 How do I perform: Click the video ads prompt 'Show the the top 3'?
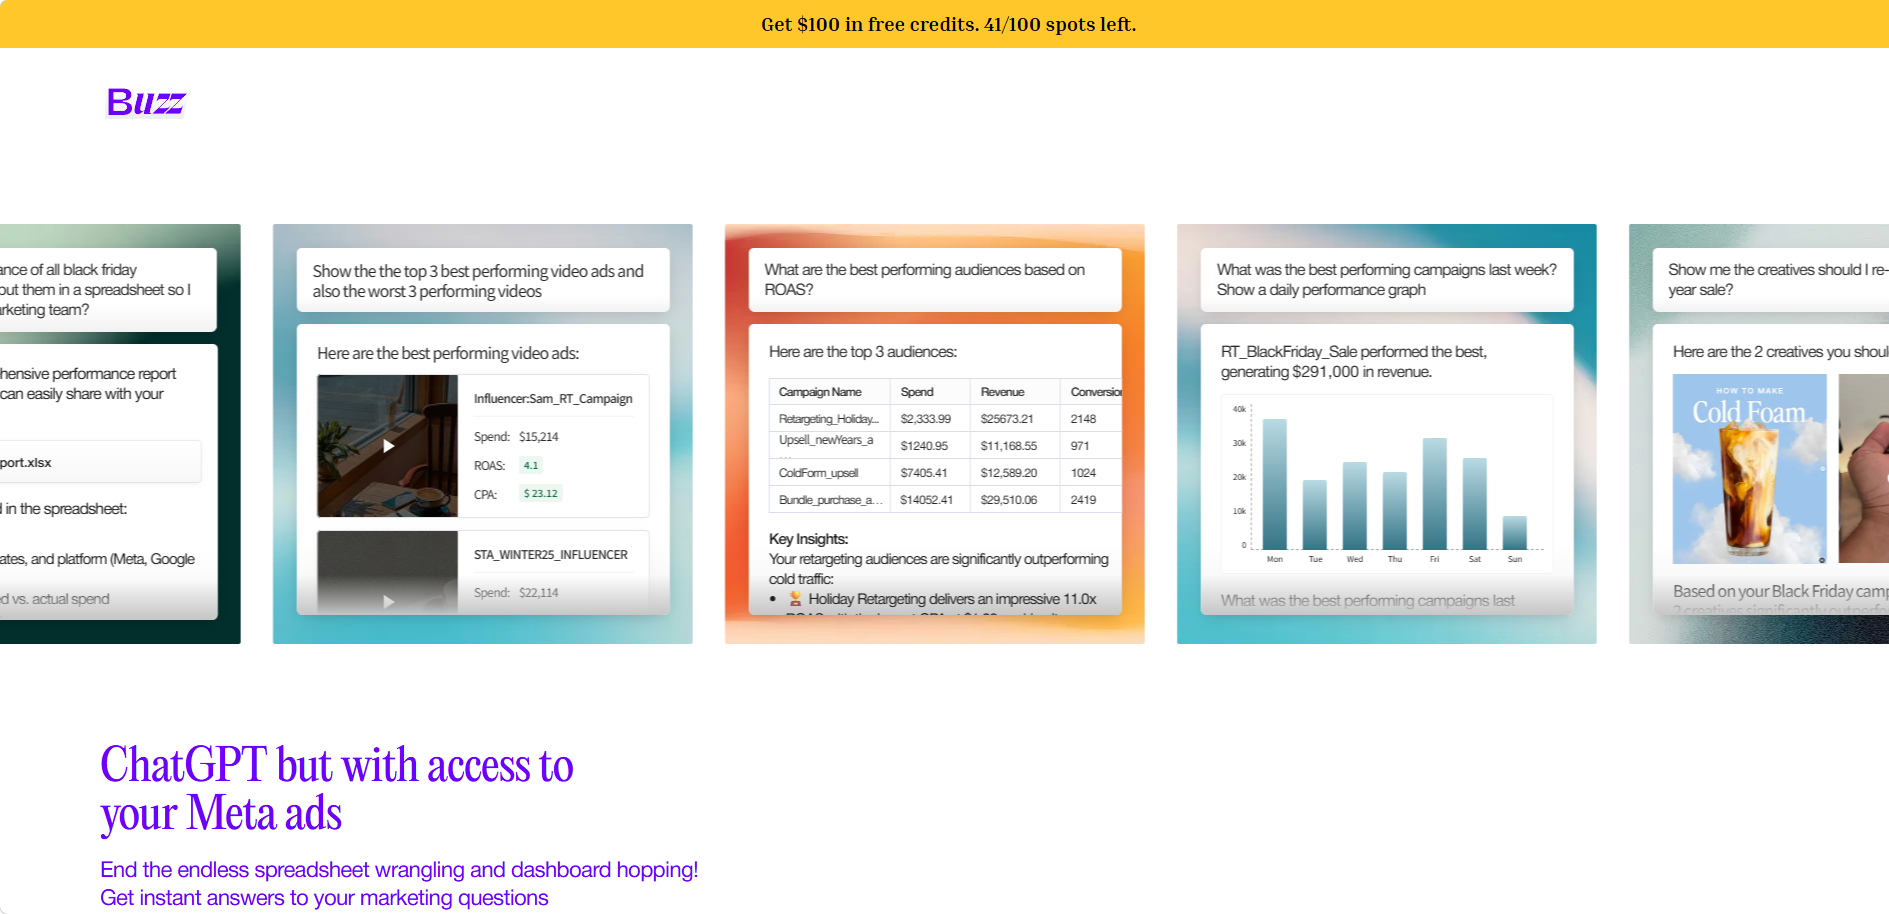483,281
